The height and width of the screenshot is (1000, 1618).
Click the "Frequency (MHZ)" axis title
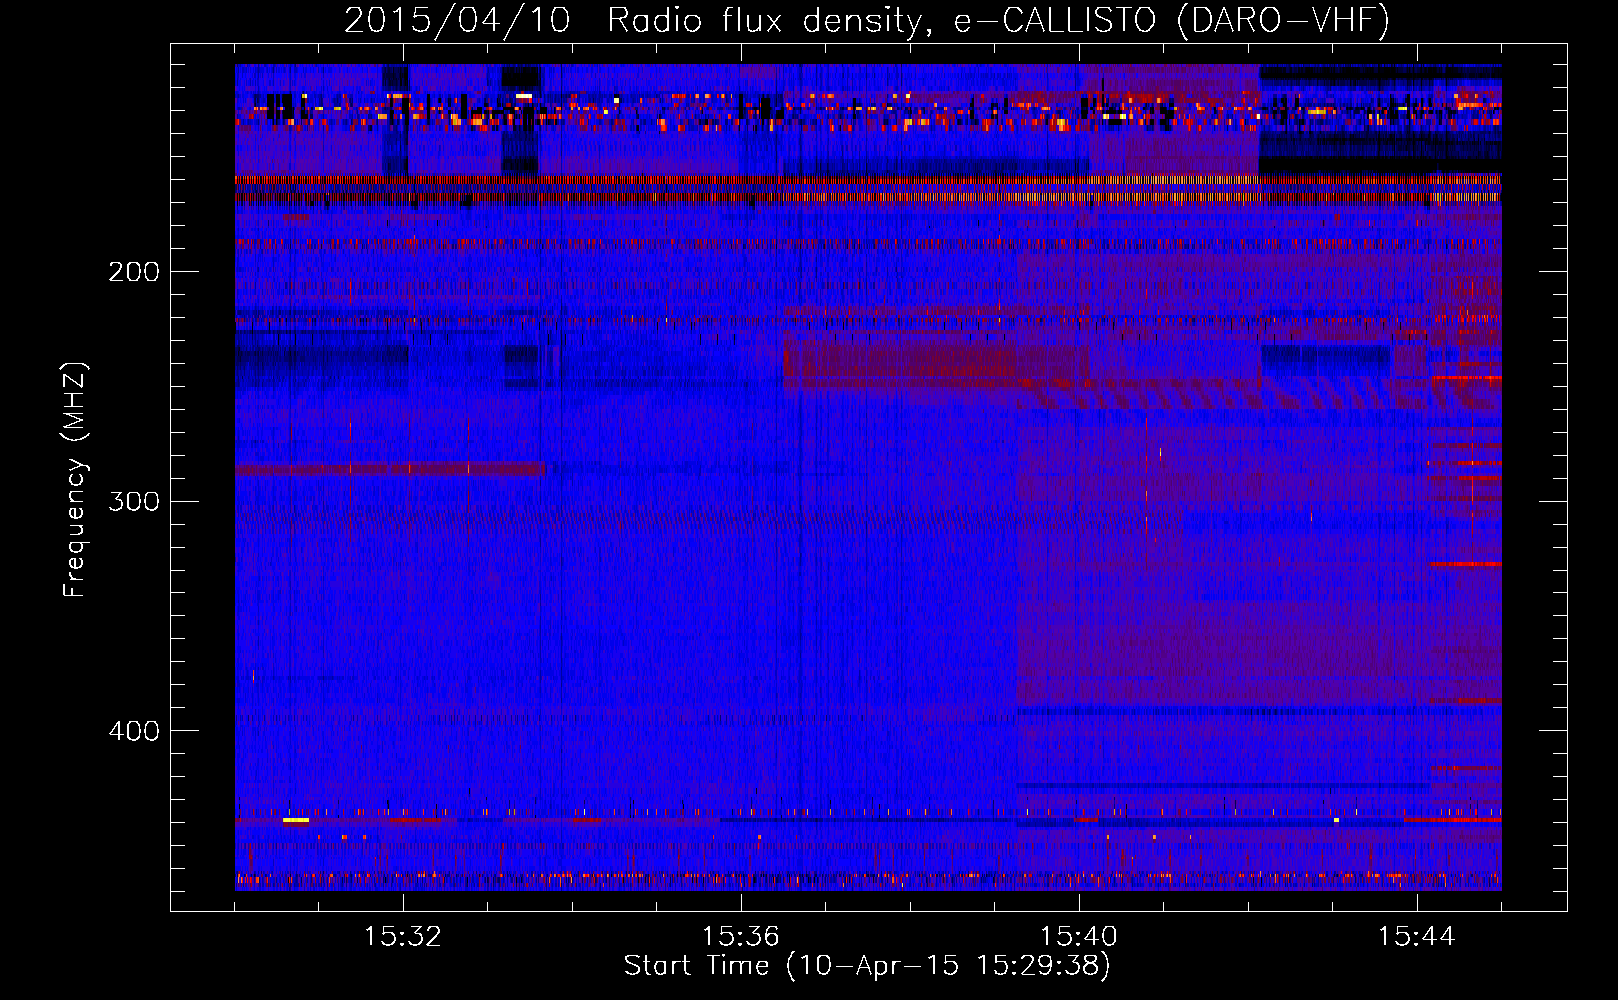click(76, 479)
